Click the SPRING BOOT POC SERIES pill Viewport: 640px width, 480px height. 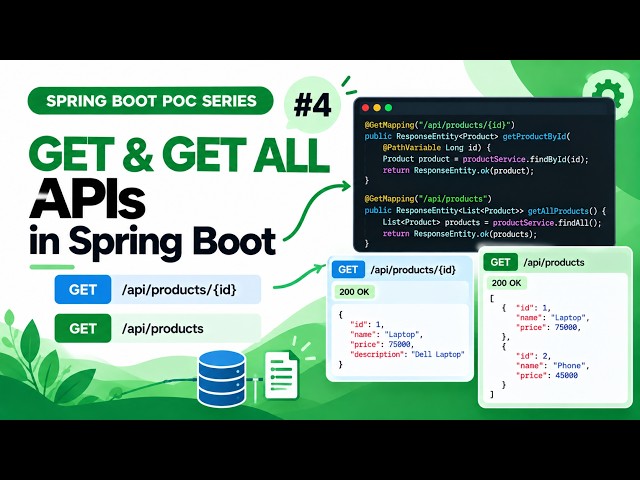click(x=151, y=100)
